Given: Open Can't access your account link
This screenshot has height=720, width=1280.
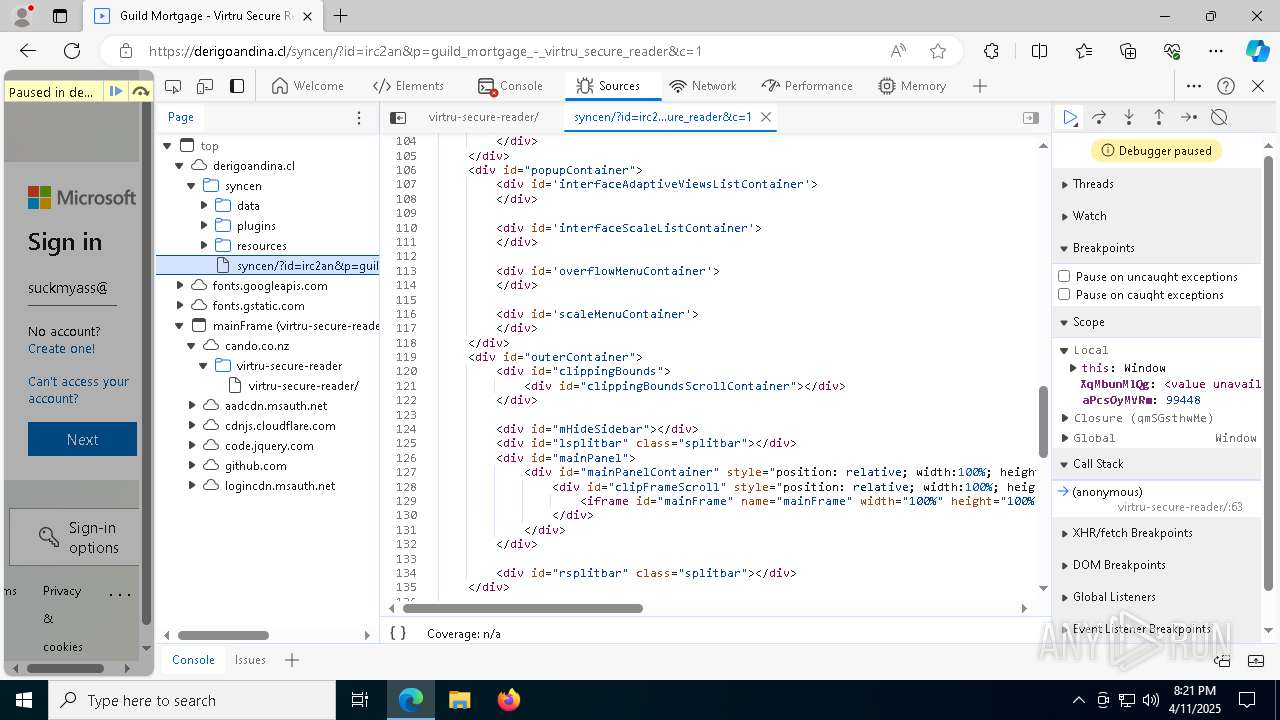Looking at the screenshot, I should coord(78,390).
